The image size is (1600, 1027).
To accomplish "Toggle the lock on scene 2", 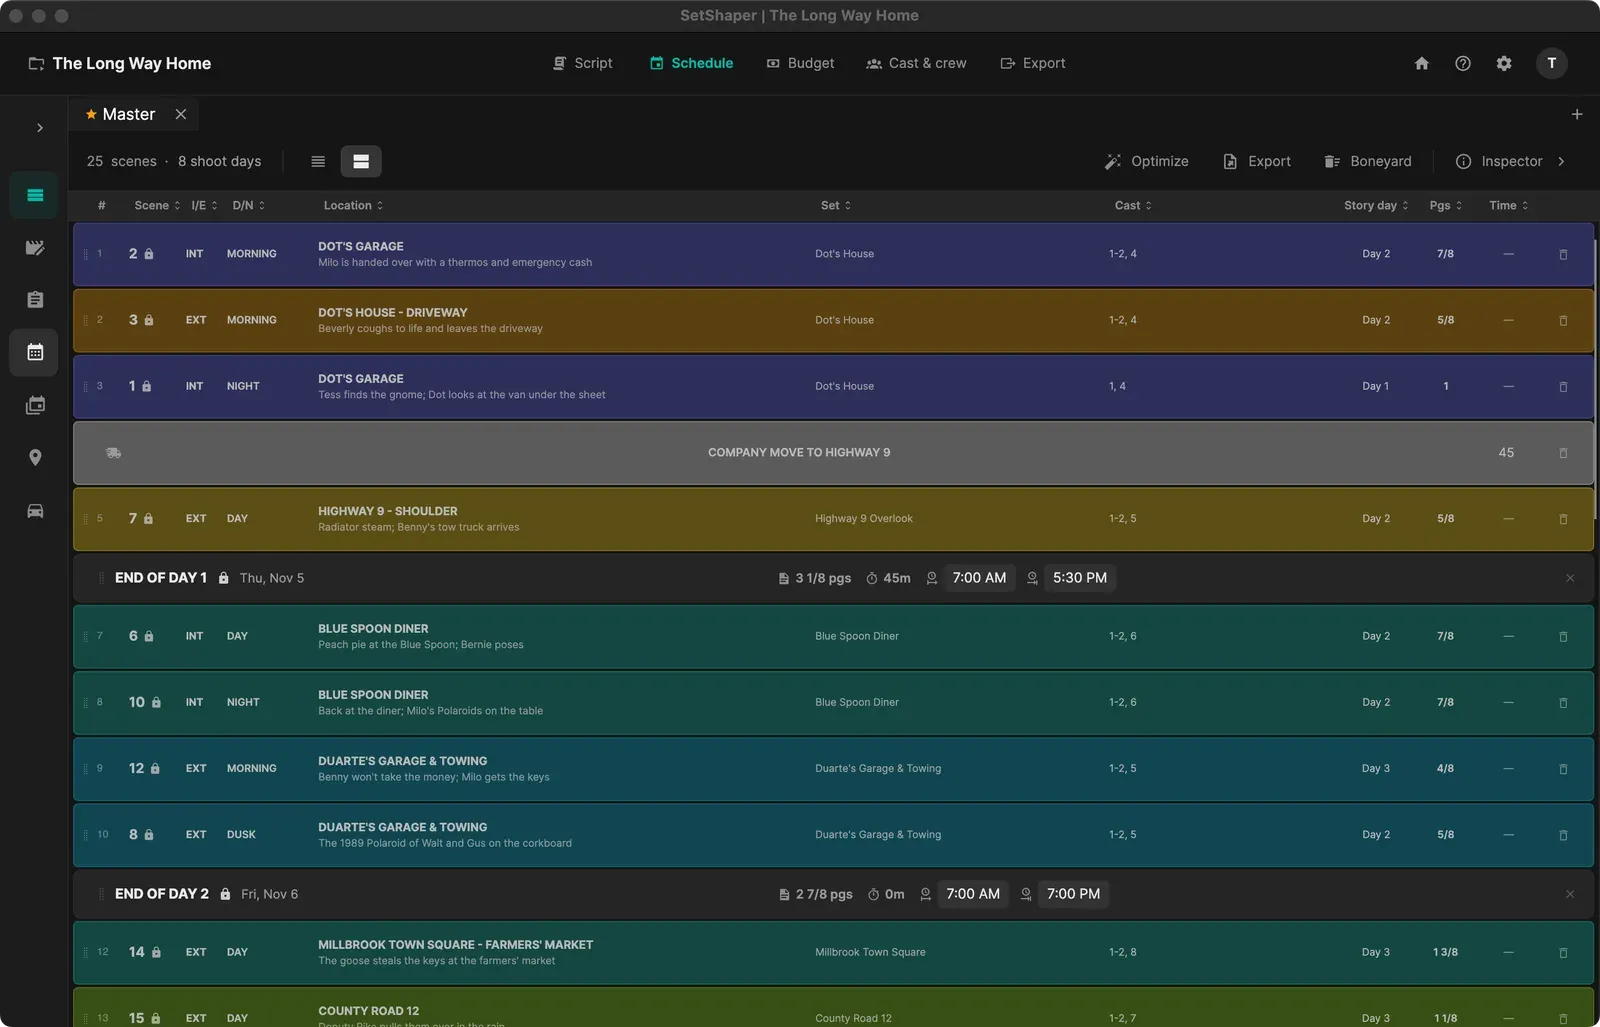I will click(x=149, y=254).
